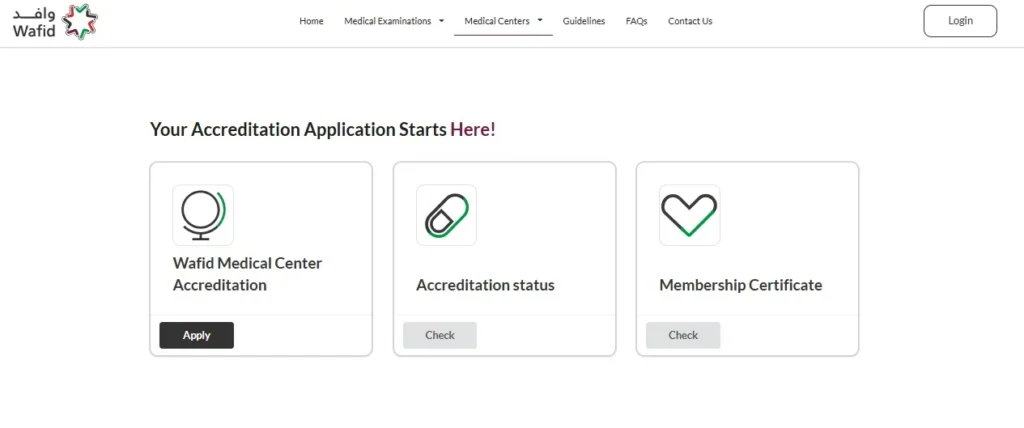Viewport: 1024px width, 428px height.
Task: Click the Your Accreditation Application Starts Here heading
Action: 323,129
